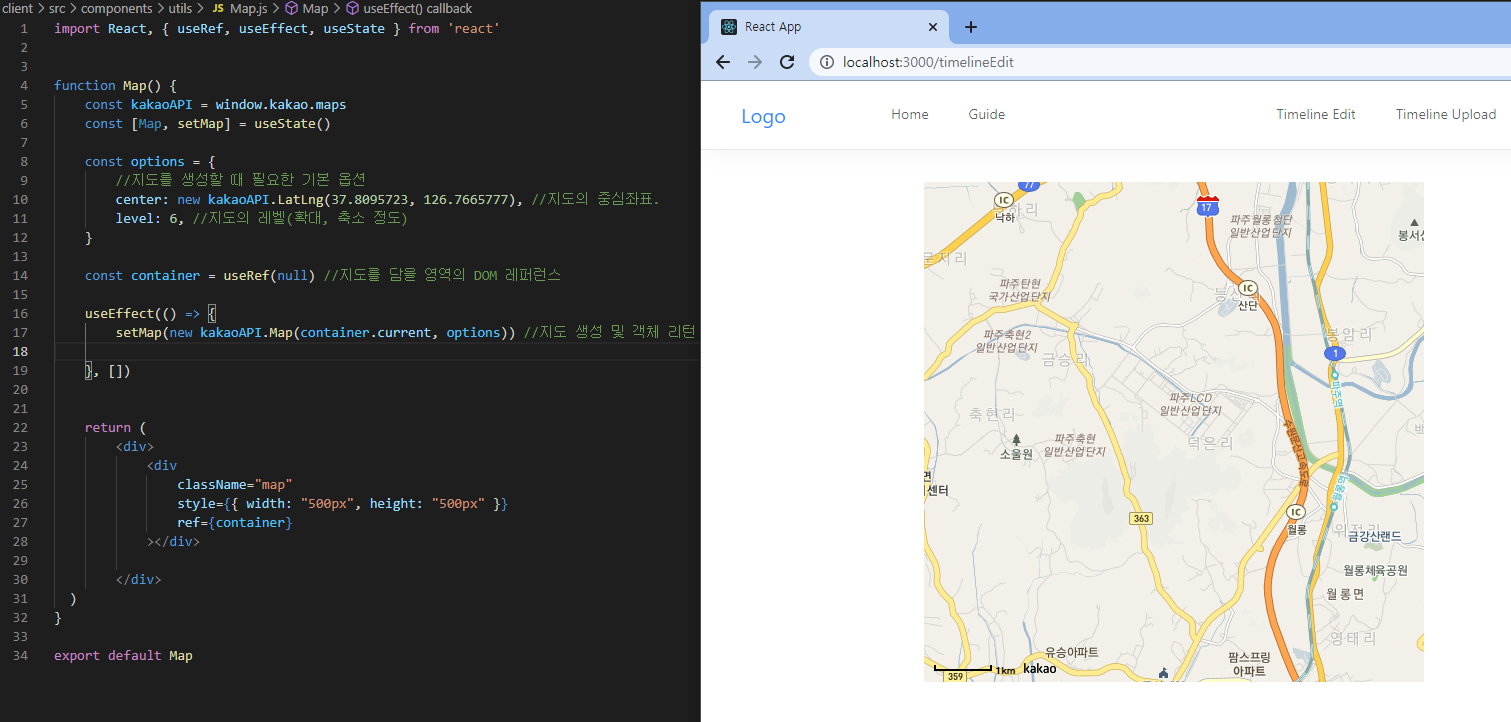Click the Logo link in the navbar
Viewport: 1511px width, 722px height.
[763, 116]
